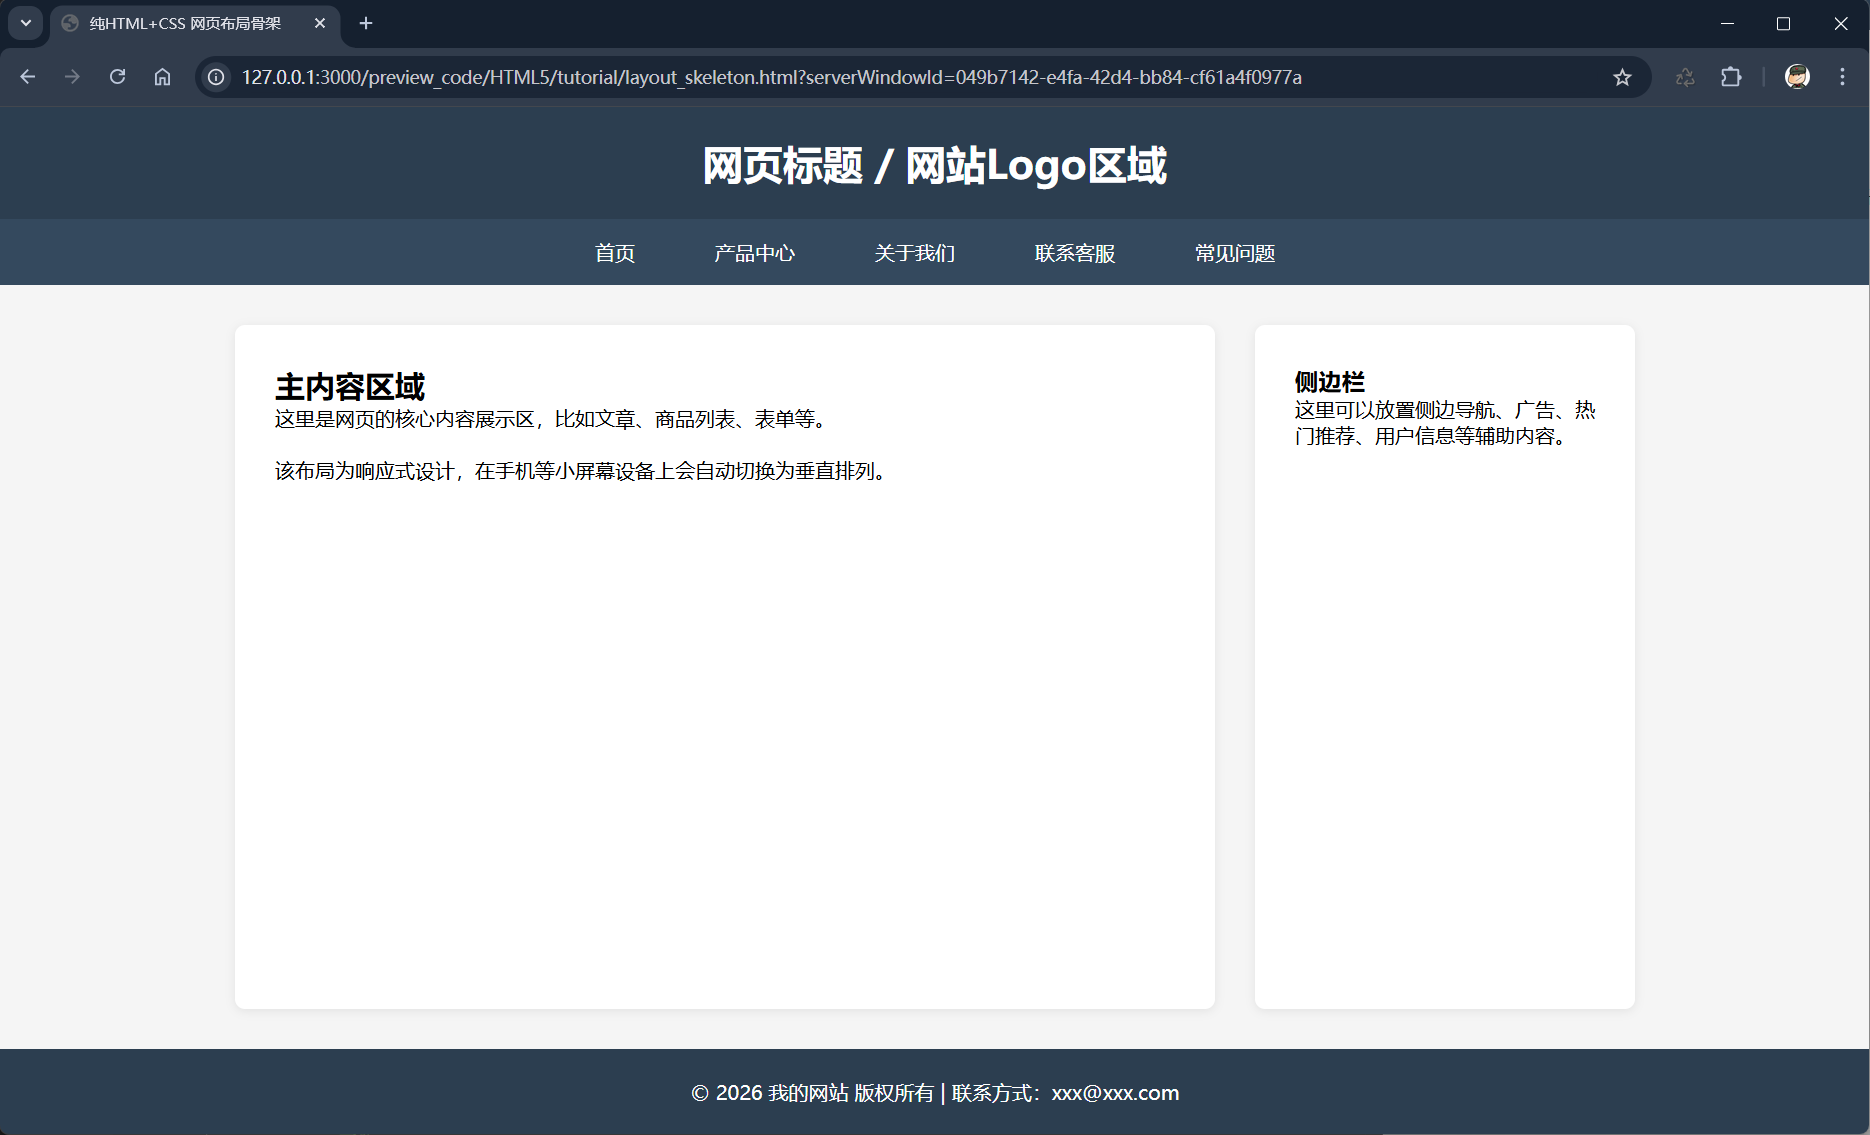Click the address bar URL field
This screenshot has height=1135, width=1870.
coord(770,77)
